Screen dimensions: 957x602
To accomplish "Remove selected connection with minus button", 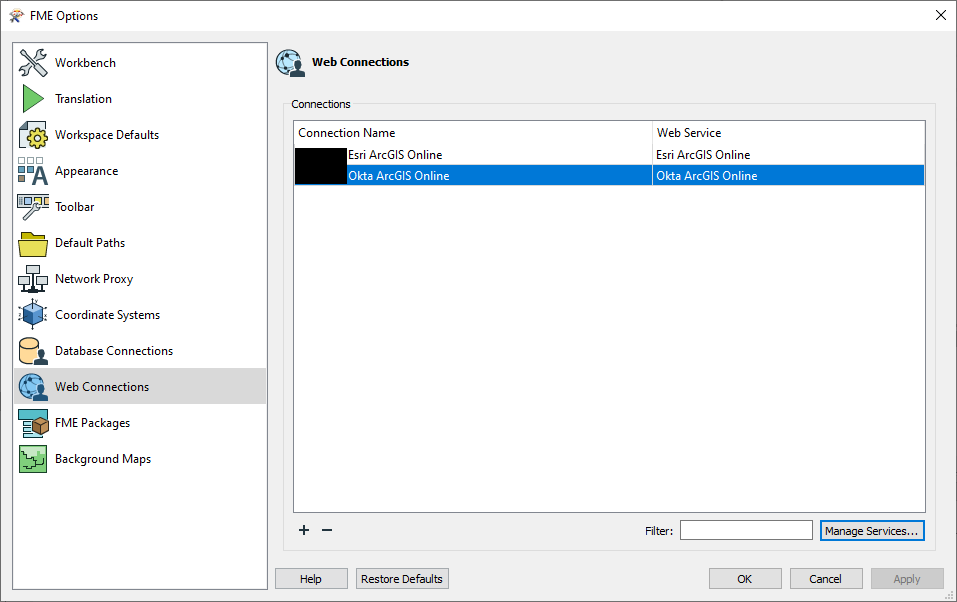I will tap(327, 530).
